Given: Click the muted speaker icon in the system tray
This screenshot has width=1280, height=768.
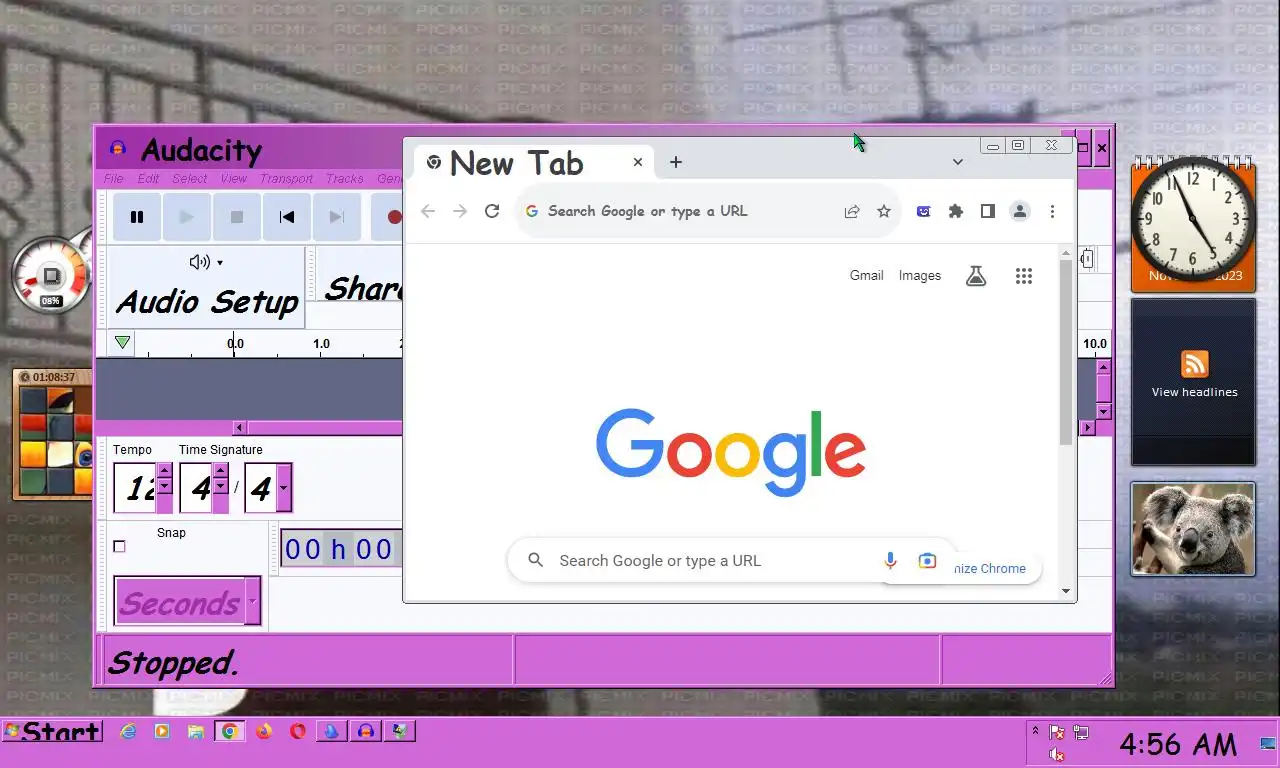Looking at the screenshot, I should point(1056,754).
